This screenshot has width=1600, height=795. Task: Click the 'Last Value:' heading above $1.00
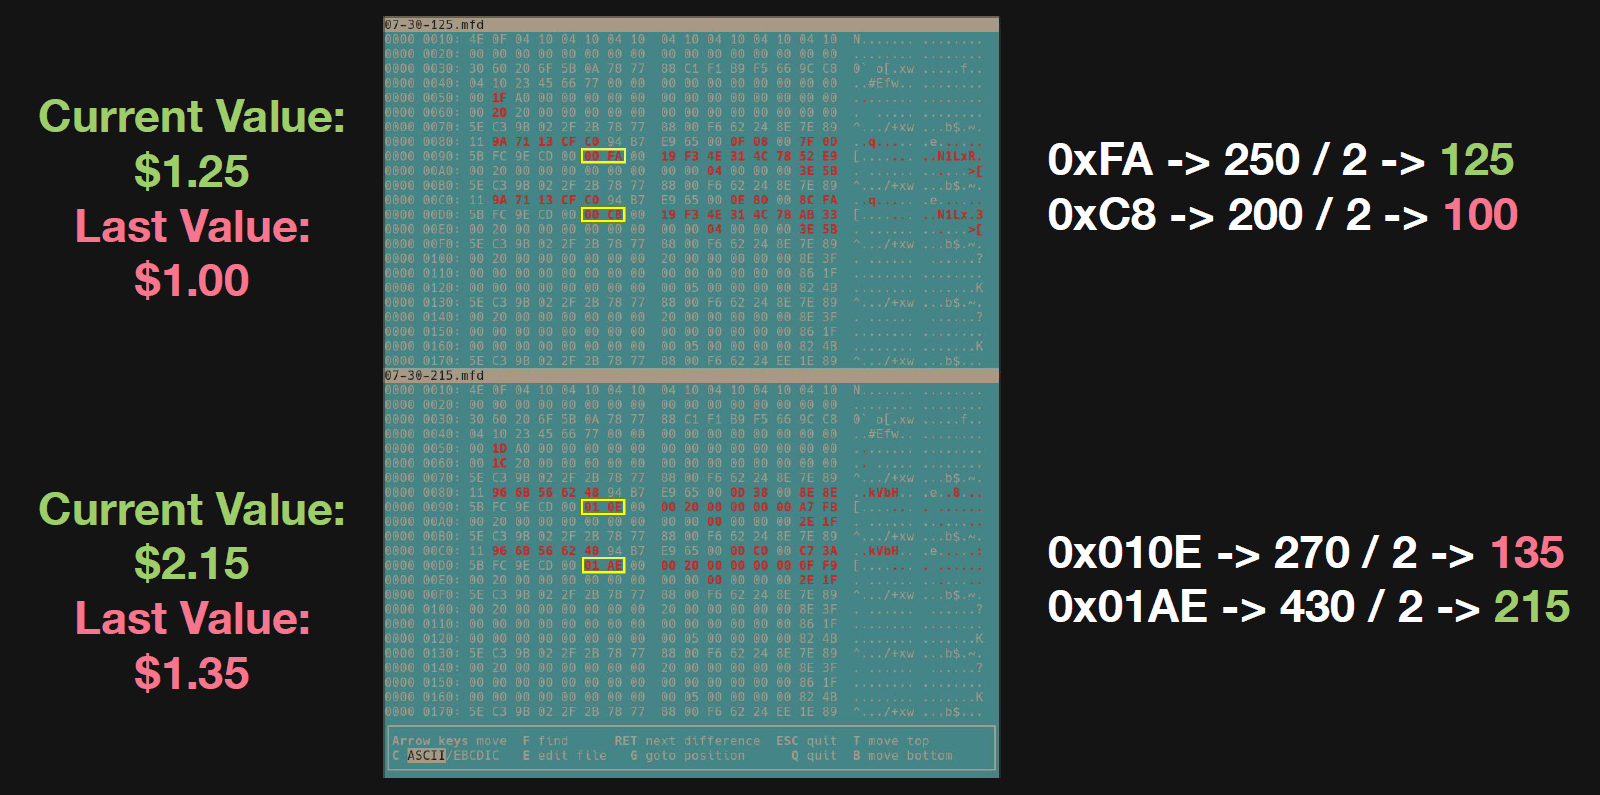tap(193, 226)
